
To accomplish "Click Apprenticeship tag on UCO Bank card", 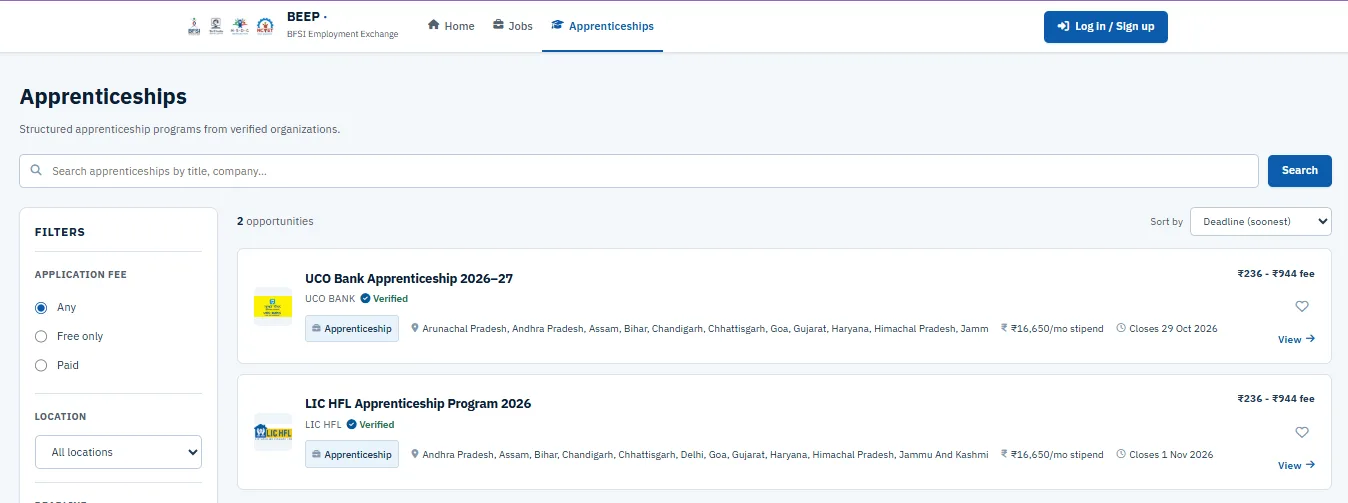I will 352,328.
